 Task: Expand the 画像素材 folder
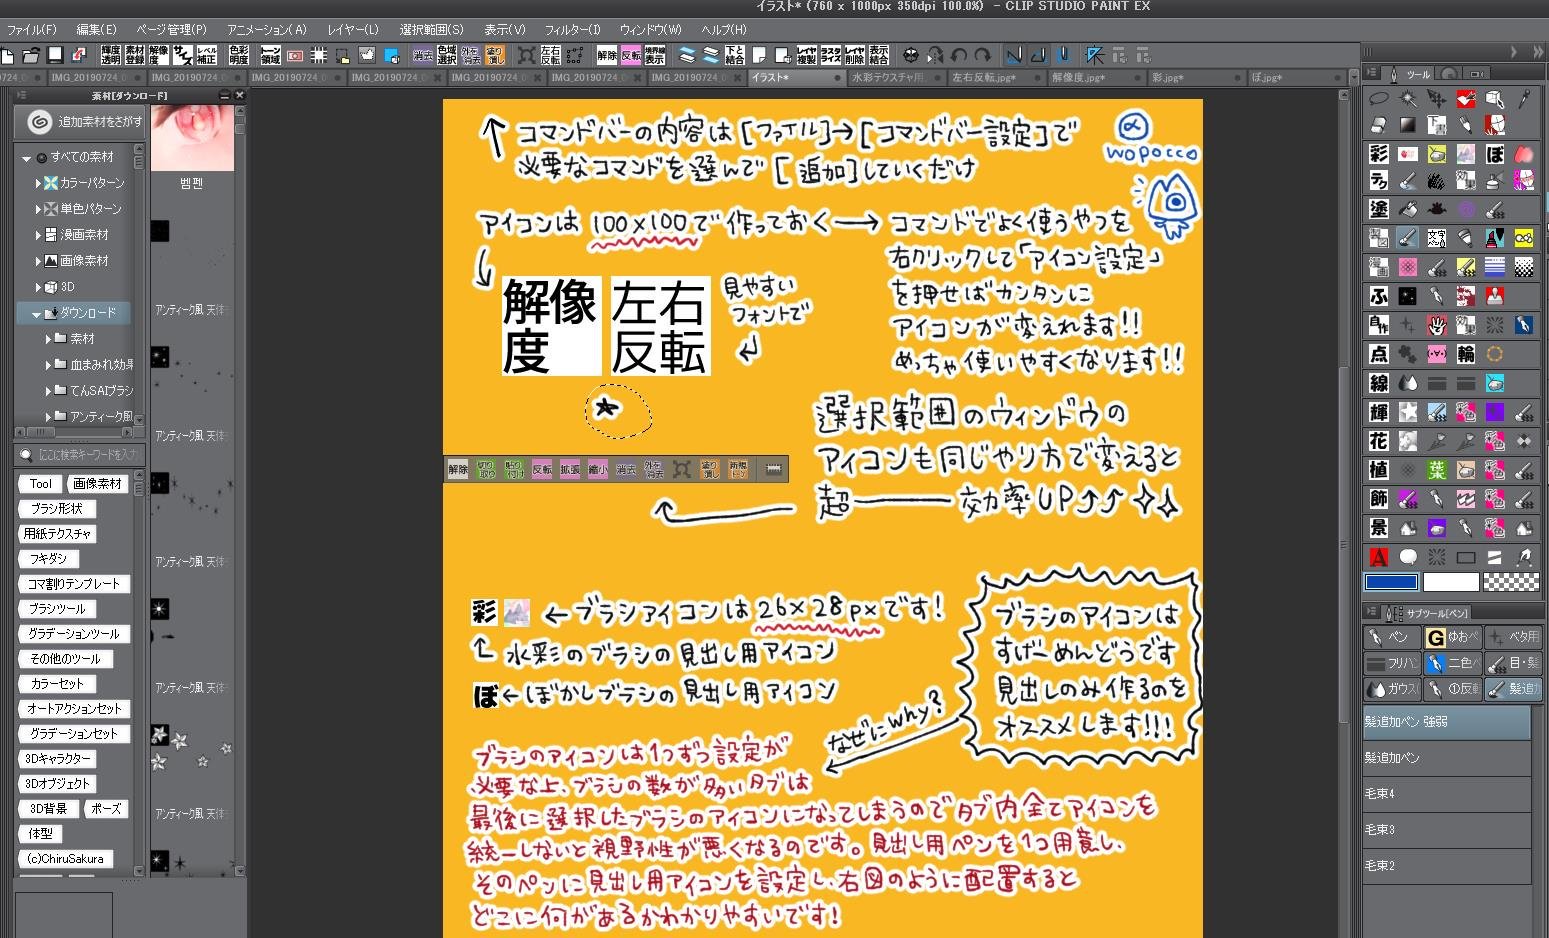pos(38,261)
